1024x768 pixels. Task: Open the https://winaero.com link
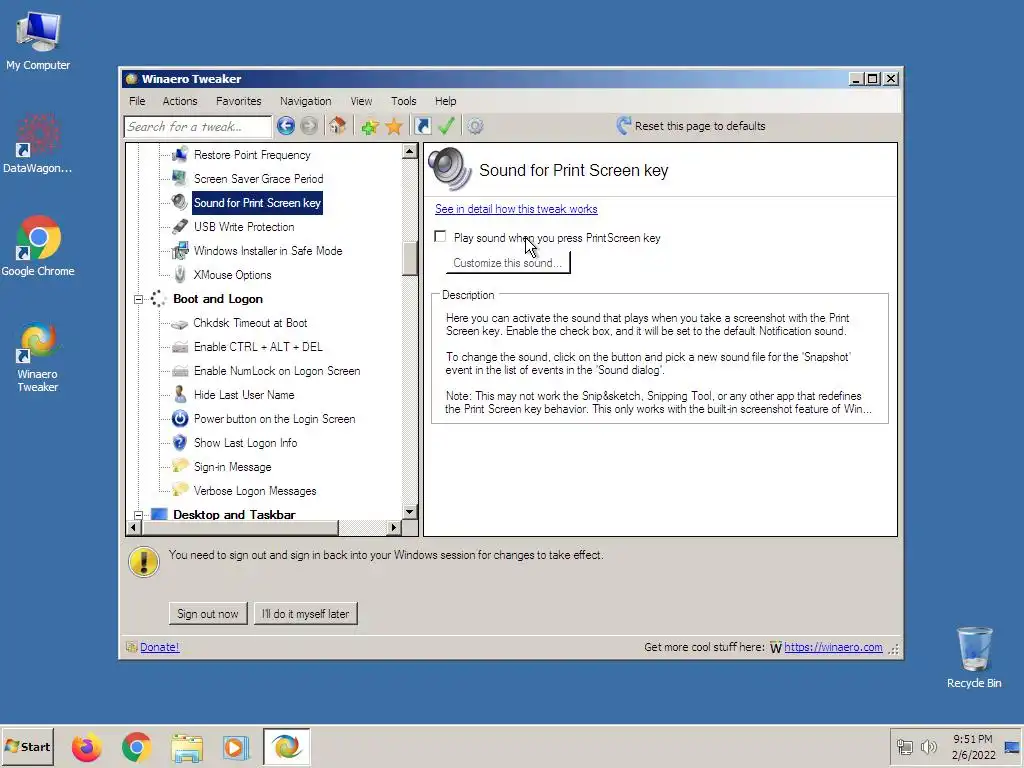(833, 647)
